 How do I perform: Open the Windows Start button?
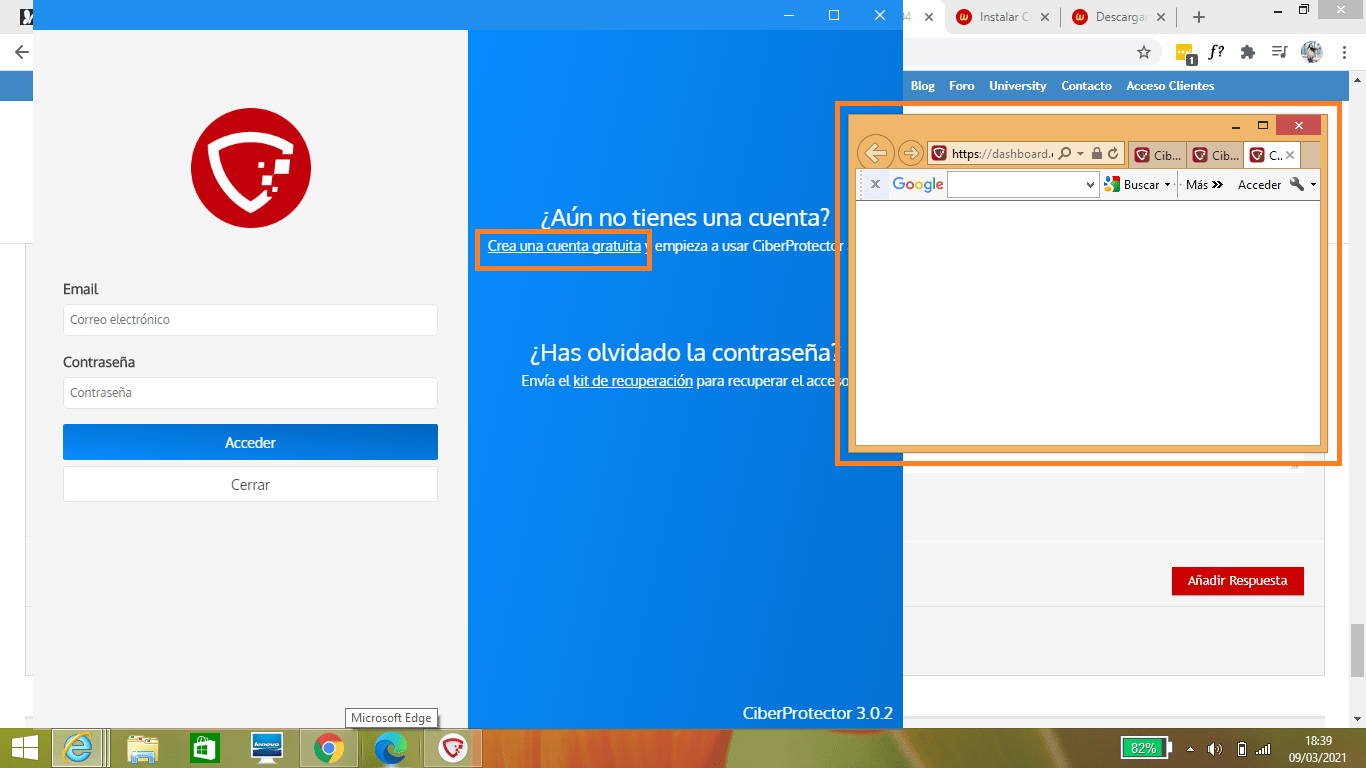click(x=24, y=748)
